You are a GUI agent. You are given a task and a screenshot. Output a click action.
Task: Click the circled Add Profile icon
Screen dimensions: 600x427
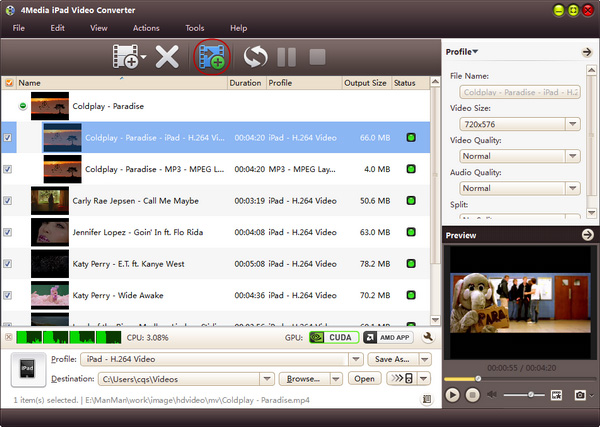212,57
